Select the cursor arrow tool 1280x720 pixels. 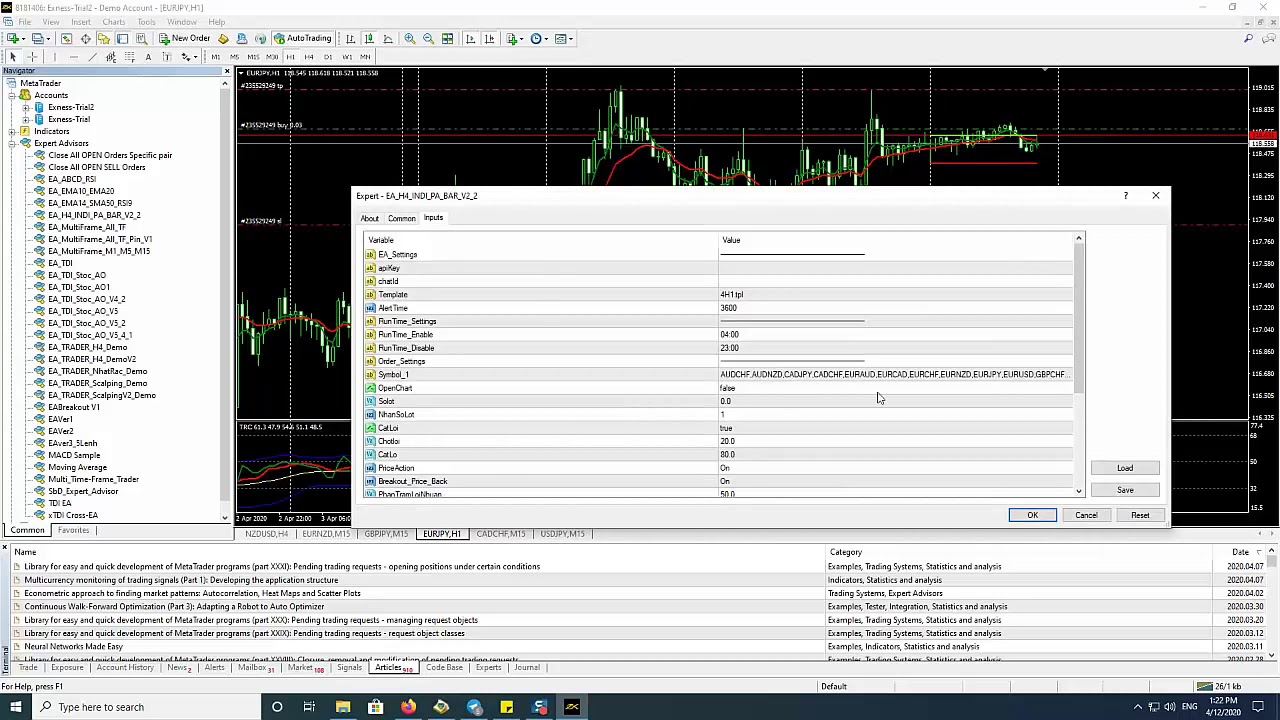[x=13, y=57]
